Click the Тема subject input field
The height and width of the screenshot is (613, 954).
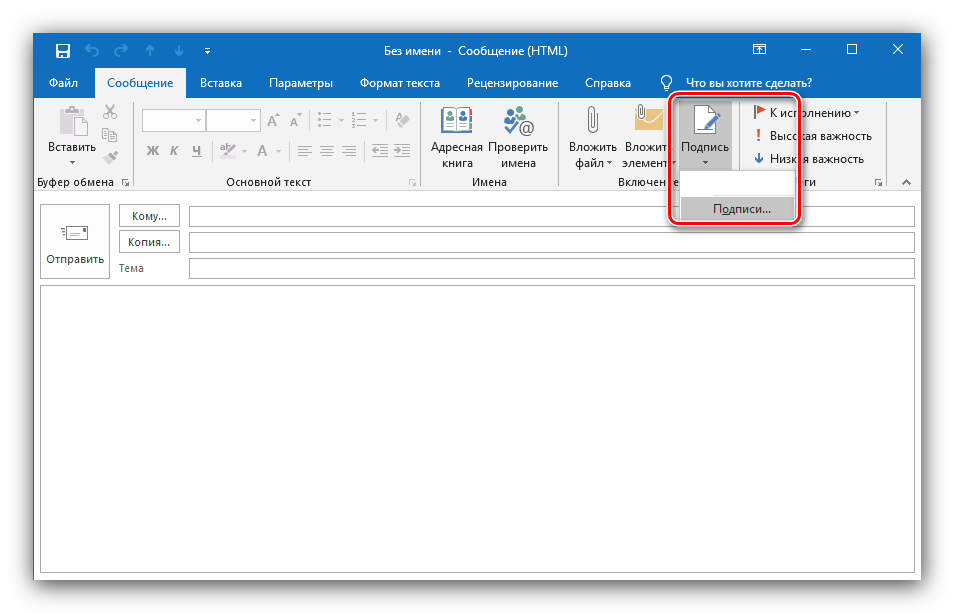550,268
